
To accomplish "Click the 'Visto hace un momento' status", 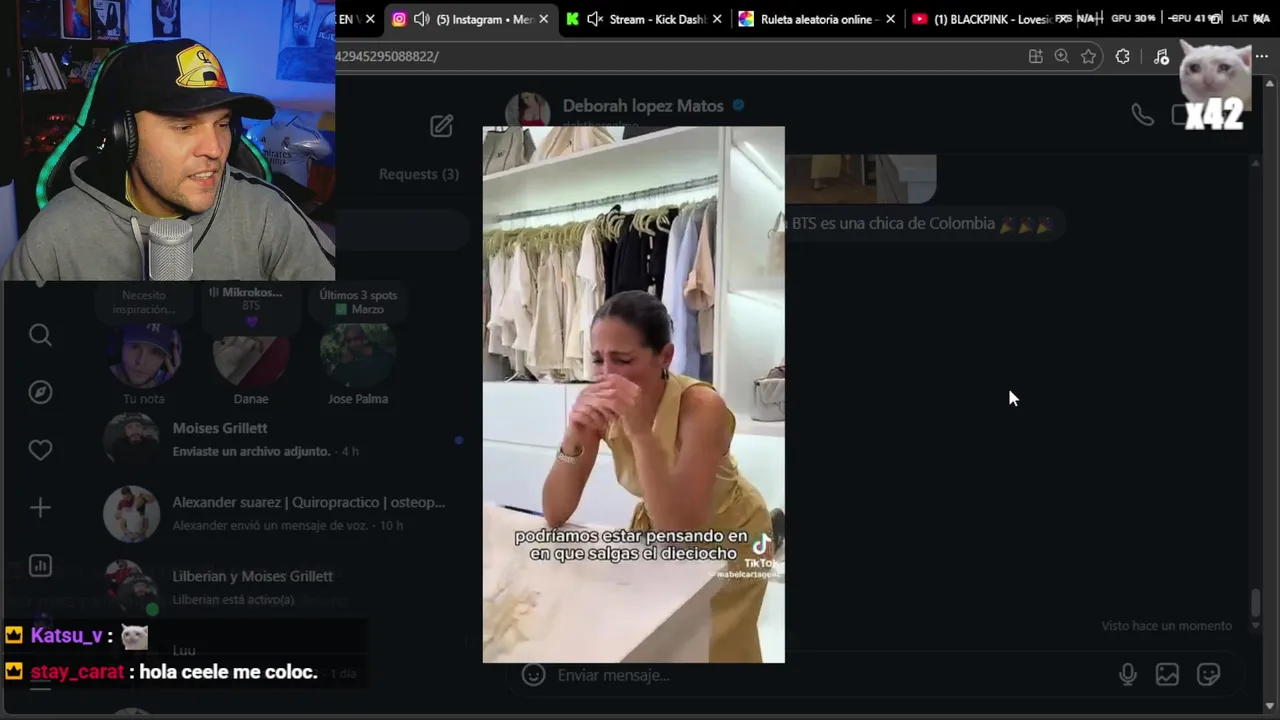I will click(1166, 626).
